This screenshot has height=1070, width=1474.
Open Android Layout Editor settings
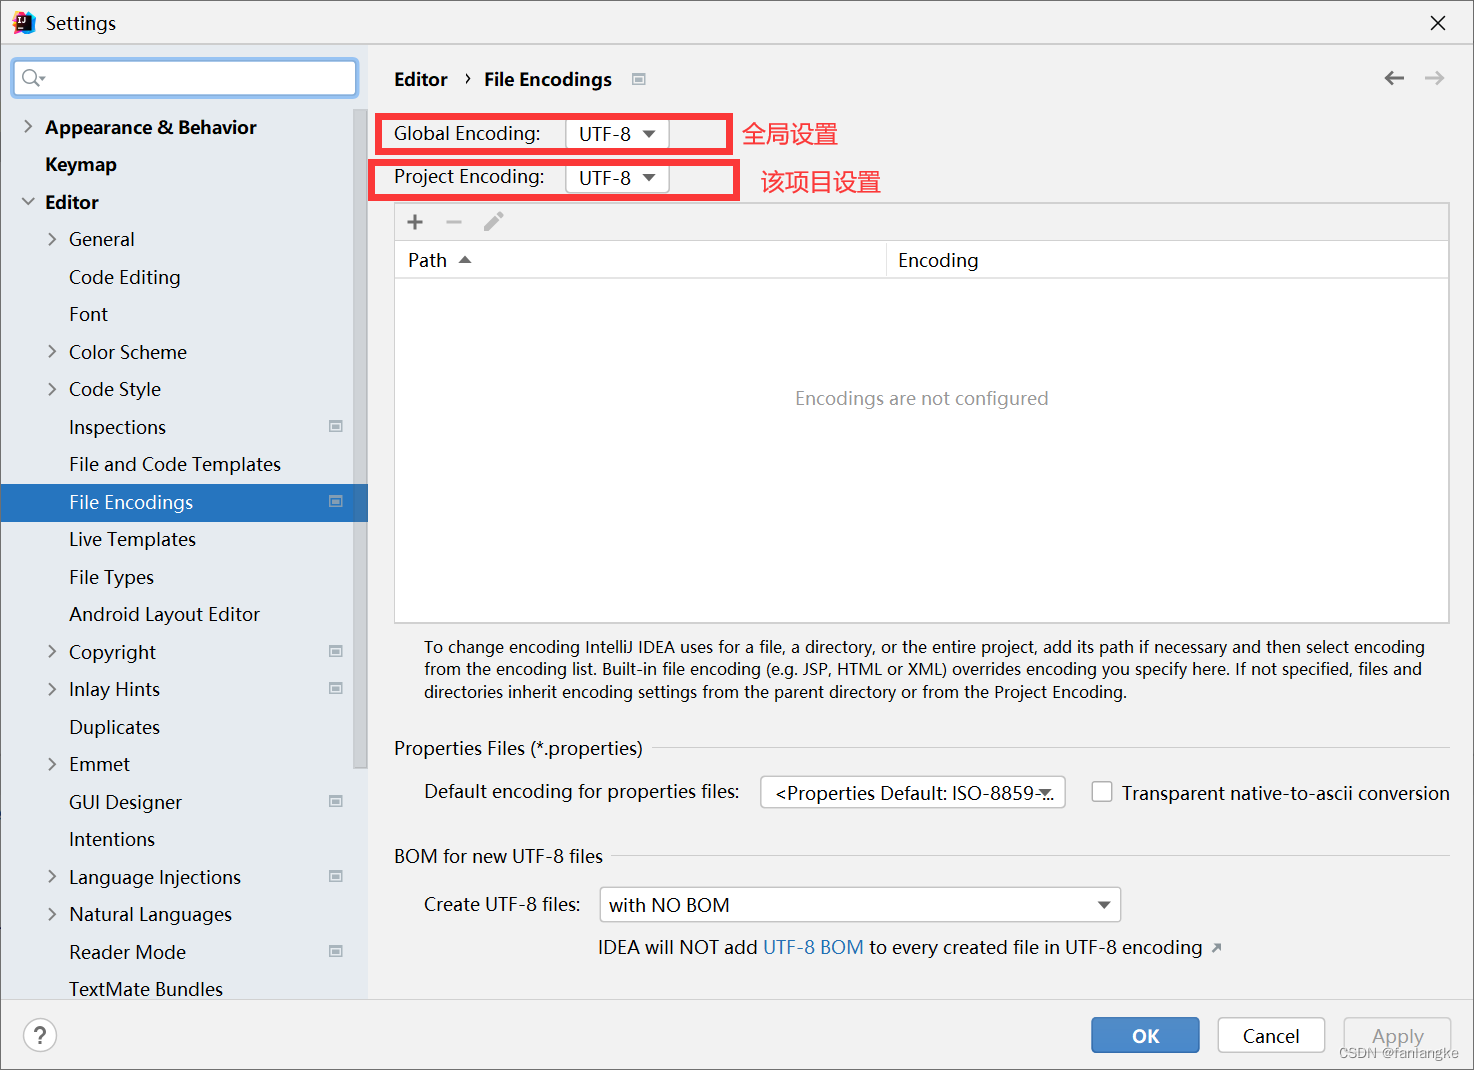click(x=164, y=614)
